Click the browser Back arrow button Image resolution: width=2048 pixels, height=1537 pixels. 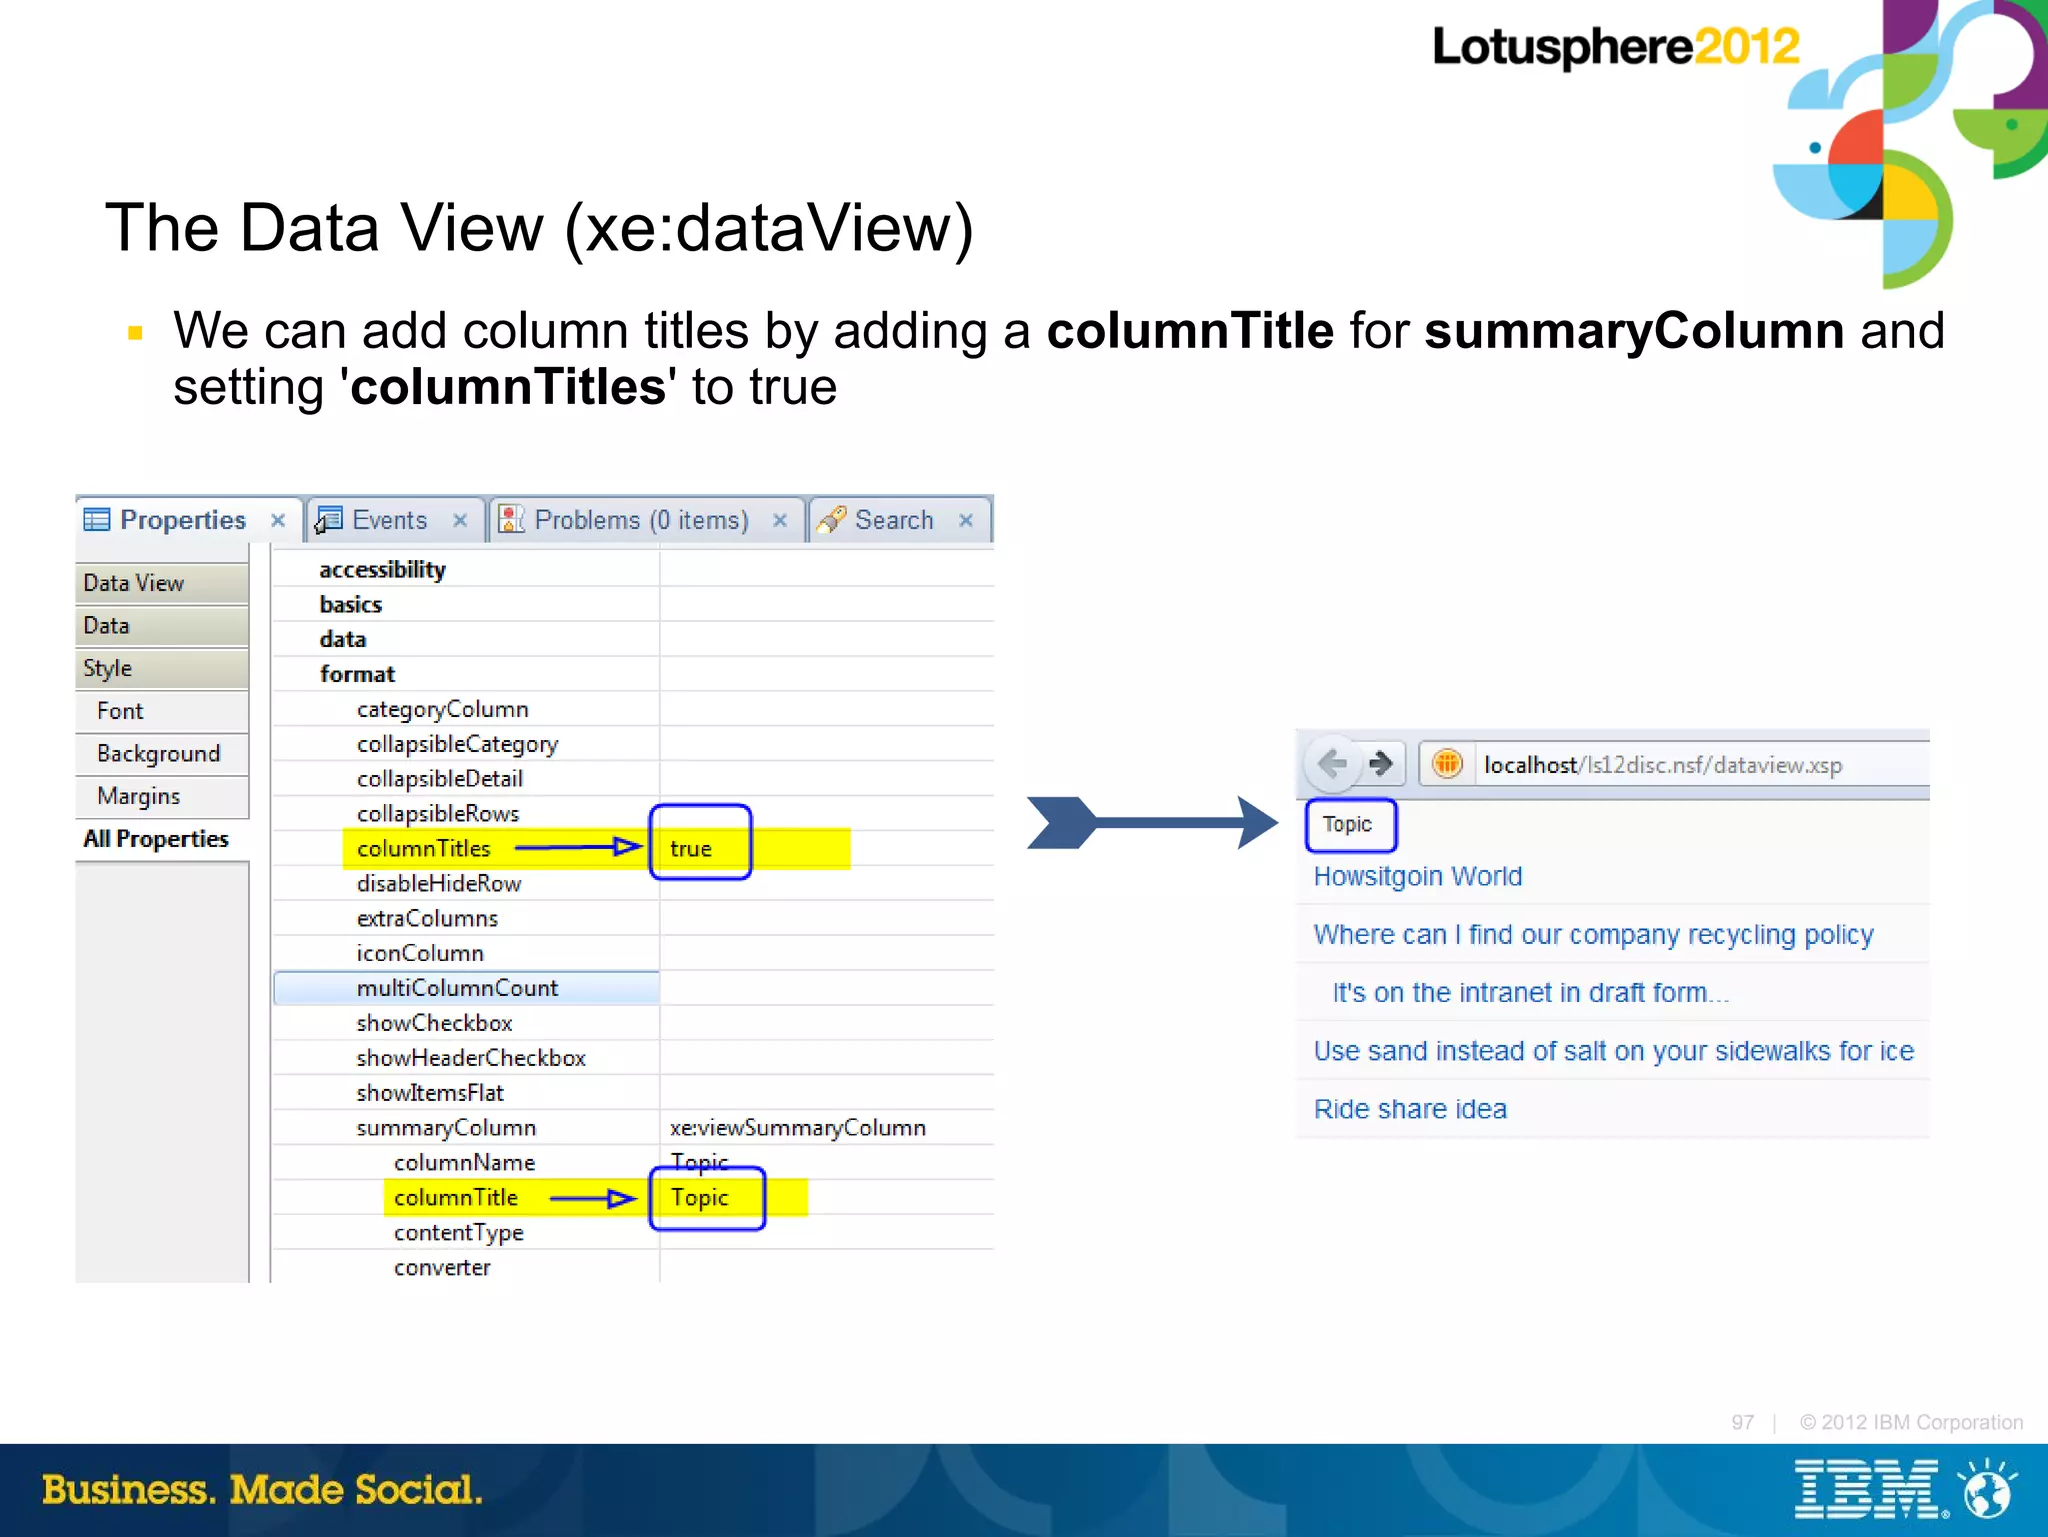[1332, 765]
